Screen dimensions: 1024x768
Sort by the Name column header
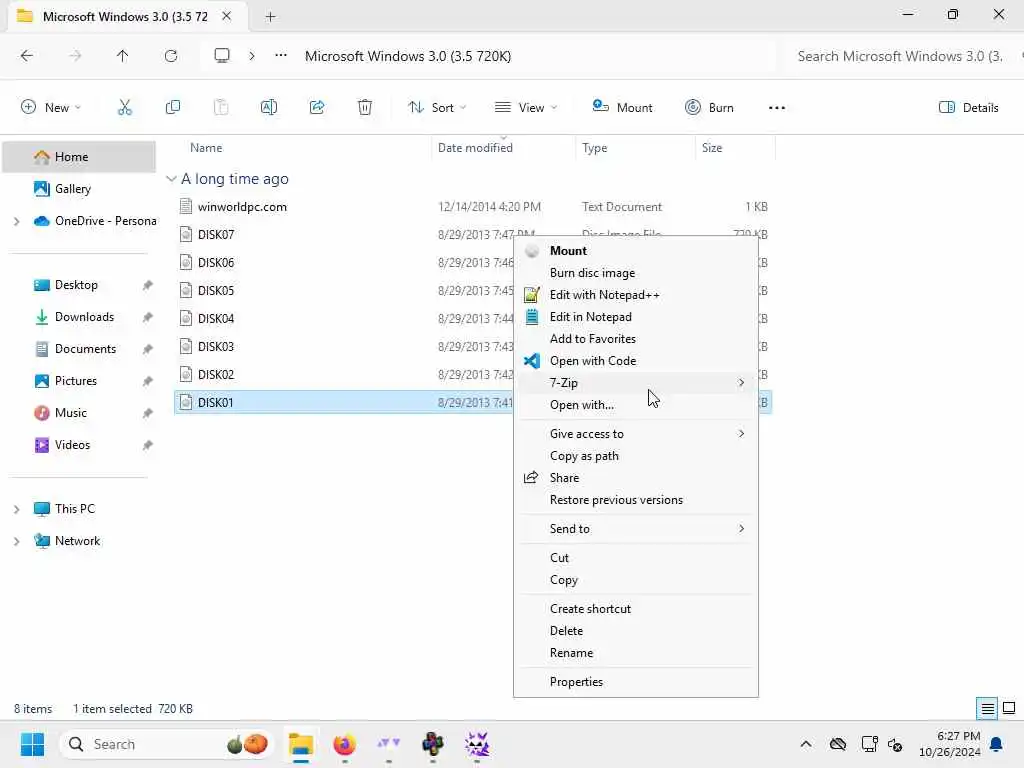click(206, 148)
